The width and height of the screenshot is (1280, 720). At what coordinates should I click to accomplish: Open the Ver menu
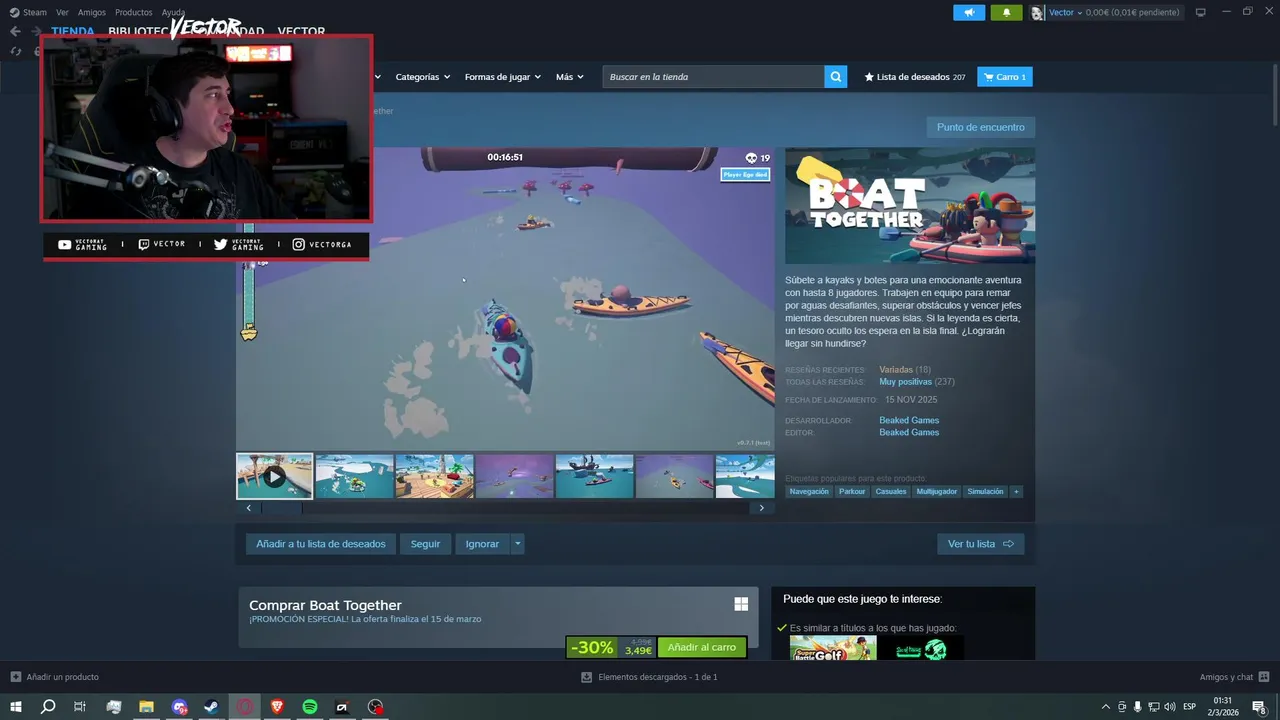tap(62, 12)
